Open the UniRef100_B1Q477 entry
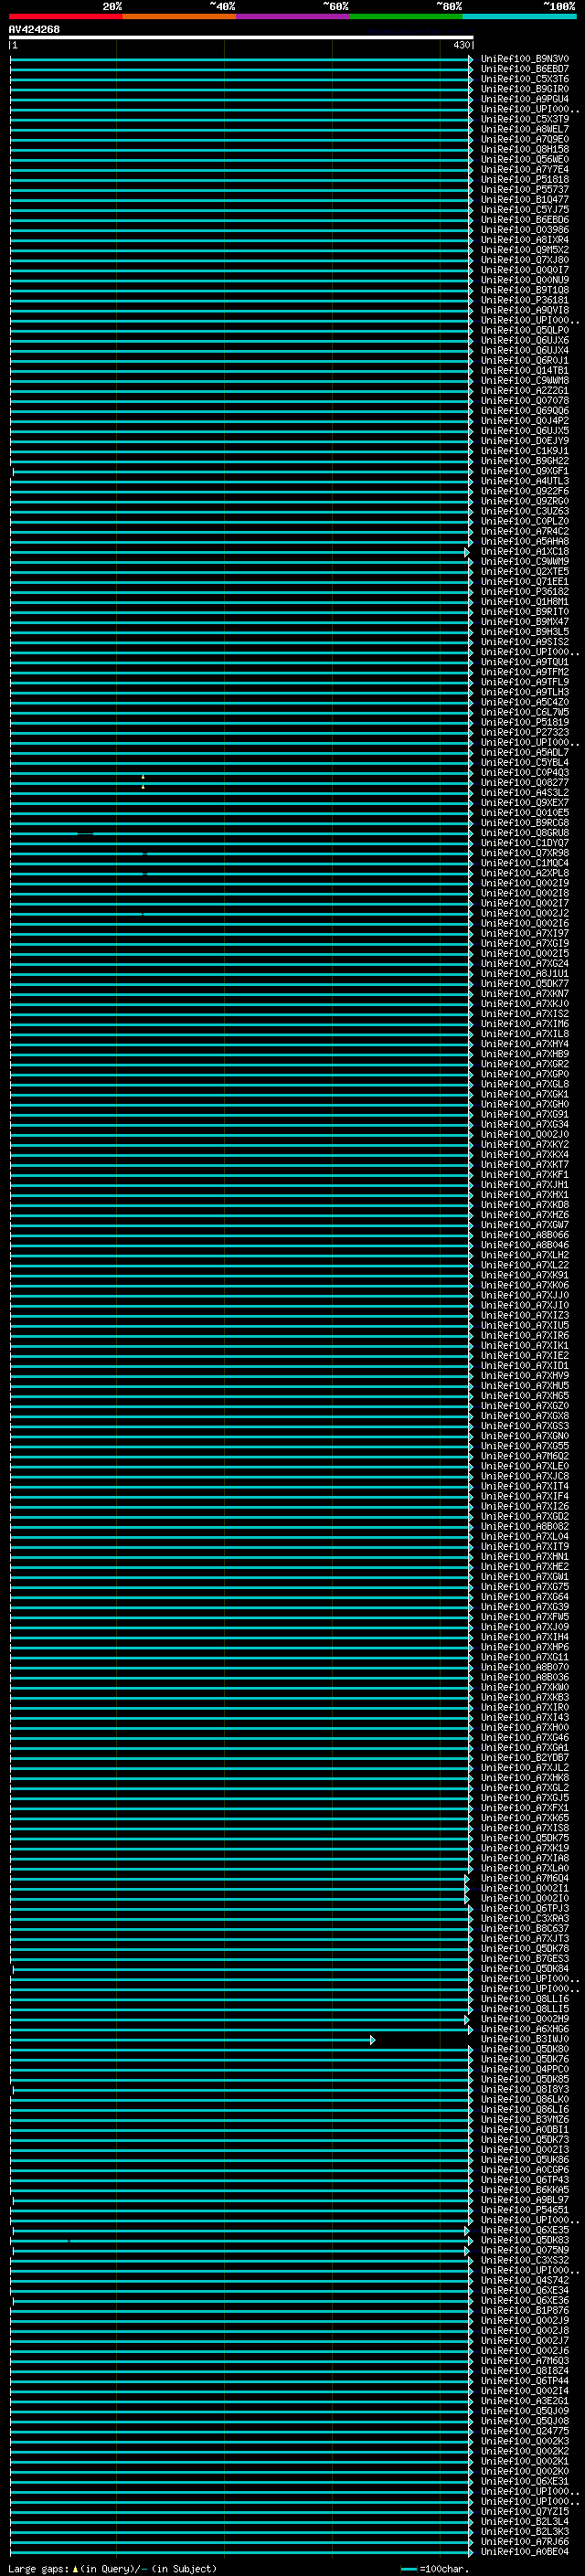The height and width of the screenshot is (2576, 585). coord(525,200)
